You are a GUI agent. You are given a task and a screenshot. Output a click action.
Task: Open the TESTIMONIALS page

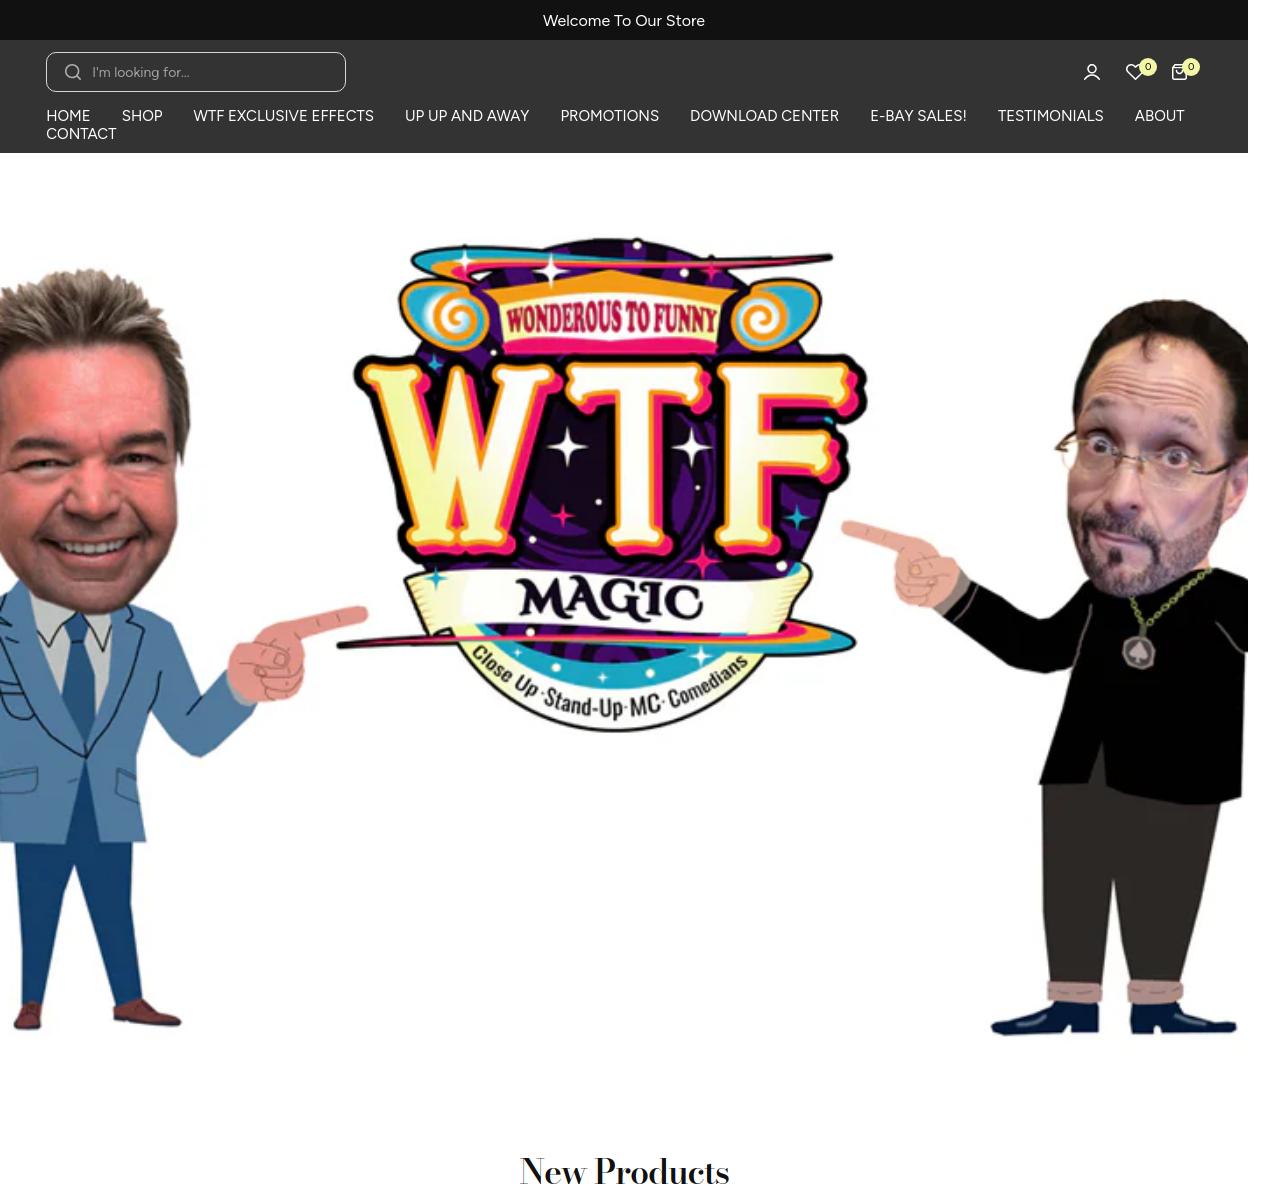click(1050, 116)
